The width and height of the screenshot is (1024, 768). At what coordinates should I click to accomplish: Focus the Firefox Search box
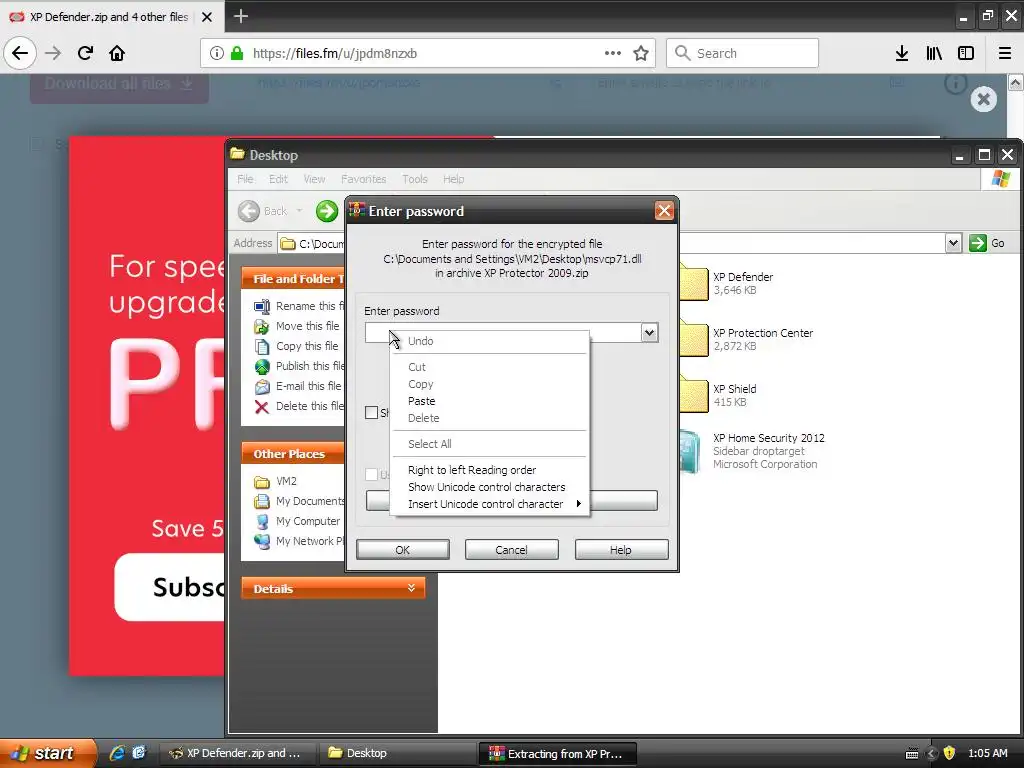tap(742, 53)
